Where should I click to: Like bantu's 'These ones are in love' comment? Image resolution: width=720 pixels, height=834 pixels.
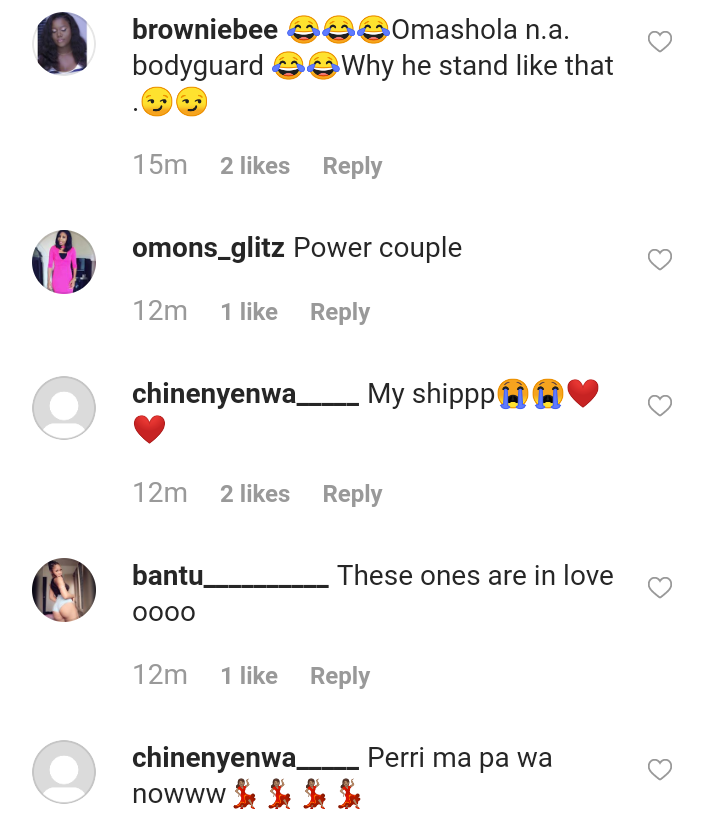click(660, 588)
